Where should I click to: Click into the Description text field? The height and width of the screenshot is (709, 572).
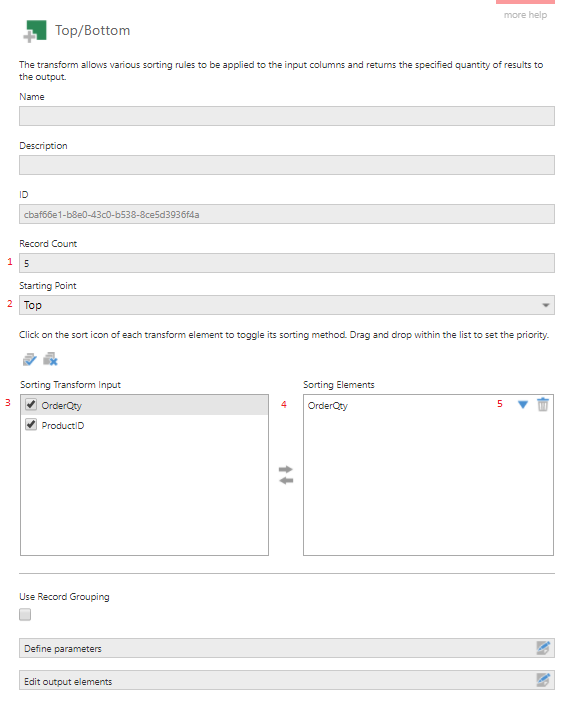click(287, 165)
